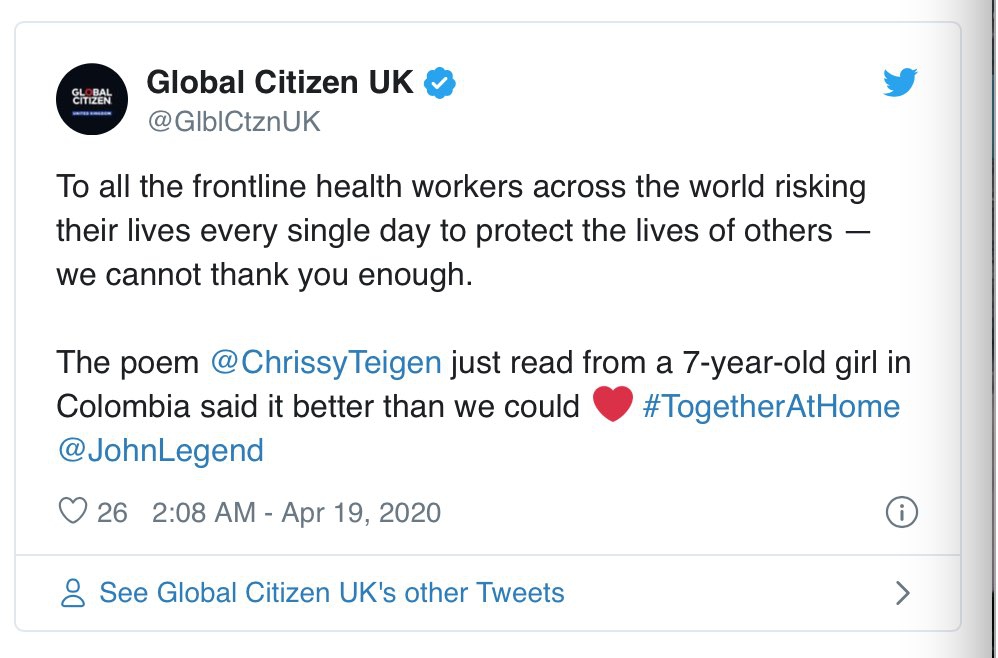This screenshot has width=998, height=658.
Task: Click the Twitter bird logo
Action: (x=899, y=83)
